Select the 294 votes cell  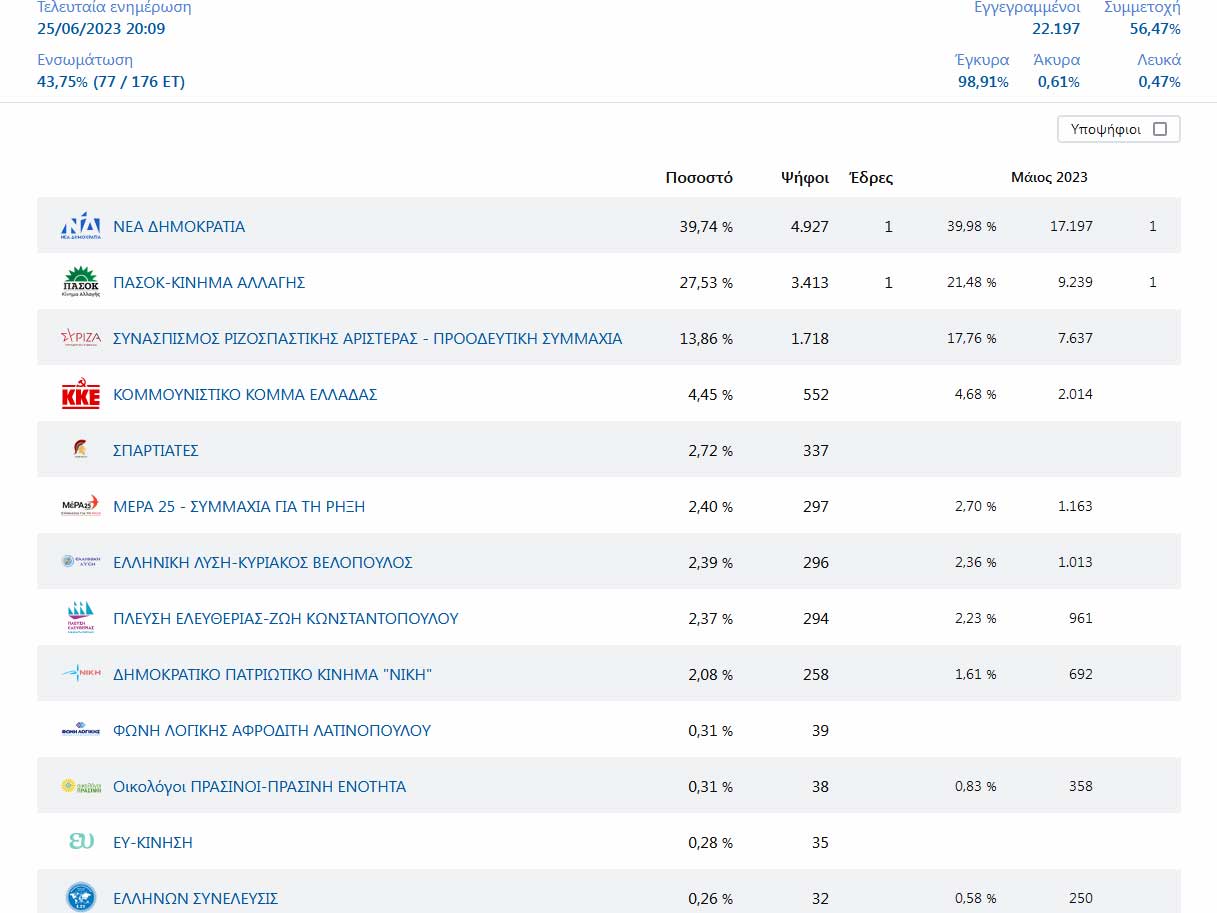click(x=816, y=619)
